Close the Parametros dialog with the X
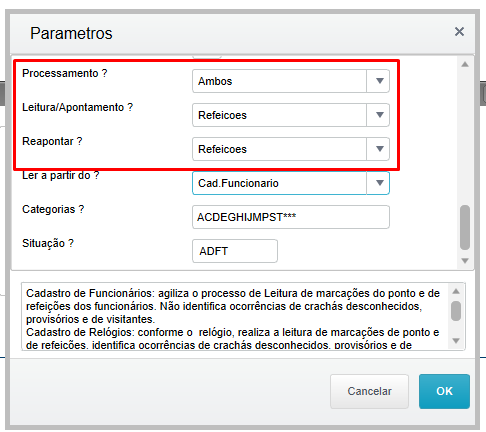Image resolution: width=486 pixels, height=432 pixels. coord(459,32)
